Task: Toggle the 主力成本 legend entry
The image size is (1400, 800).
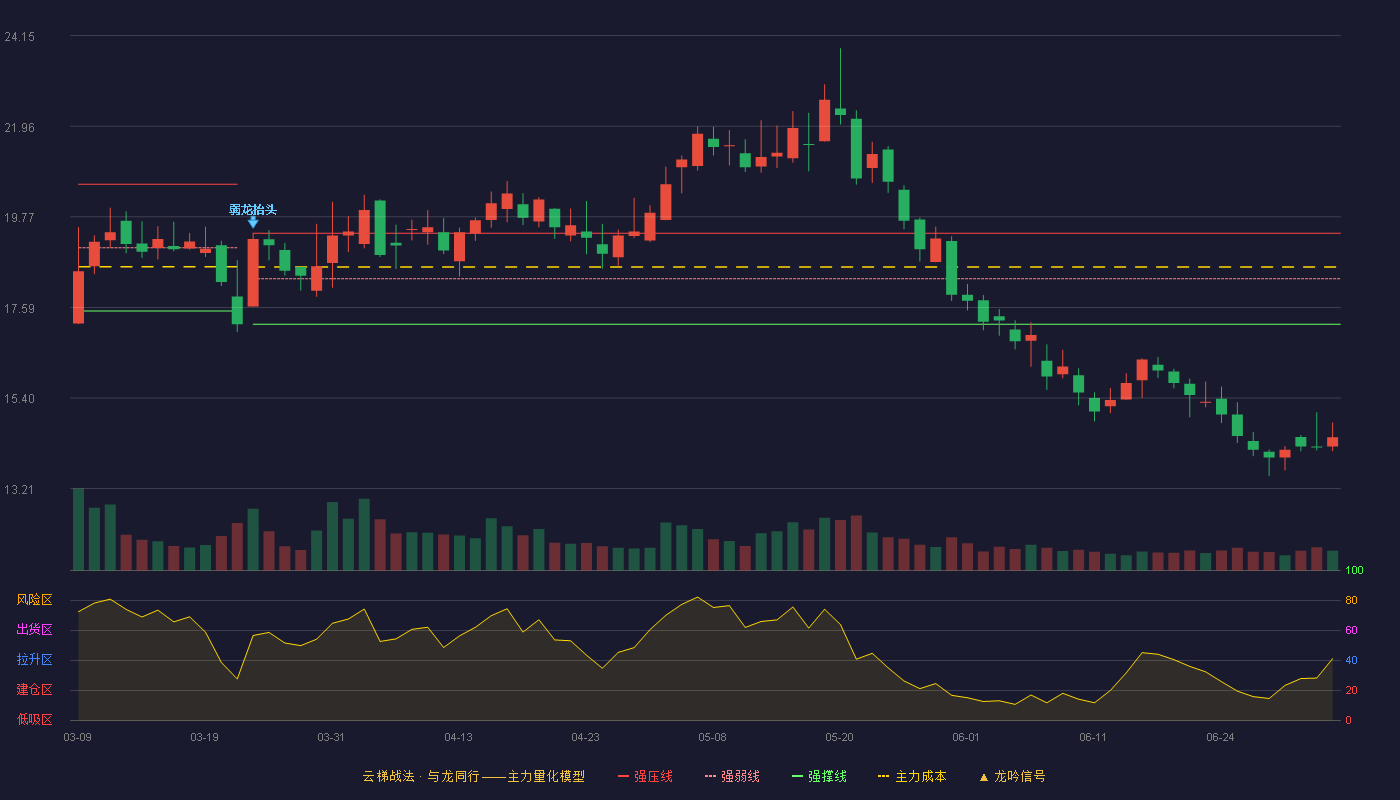Action: coord(911,776)
